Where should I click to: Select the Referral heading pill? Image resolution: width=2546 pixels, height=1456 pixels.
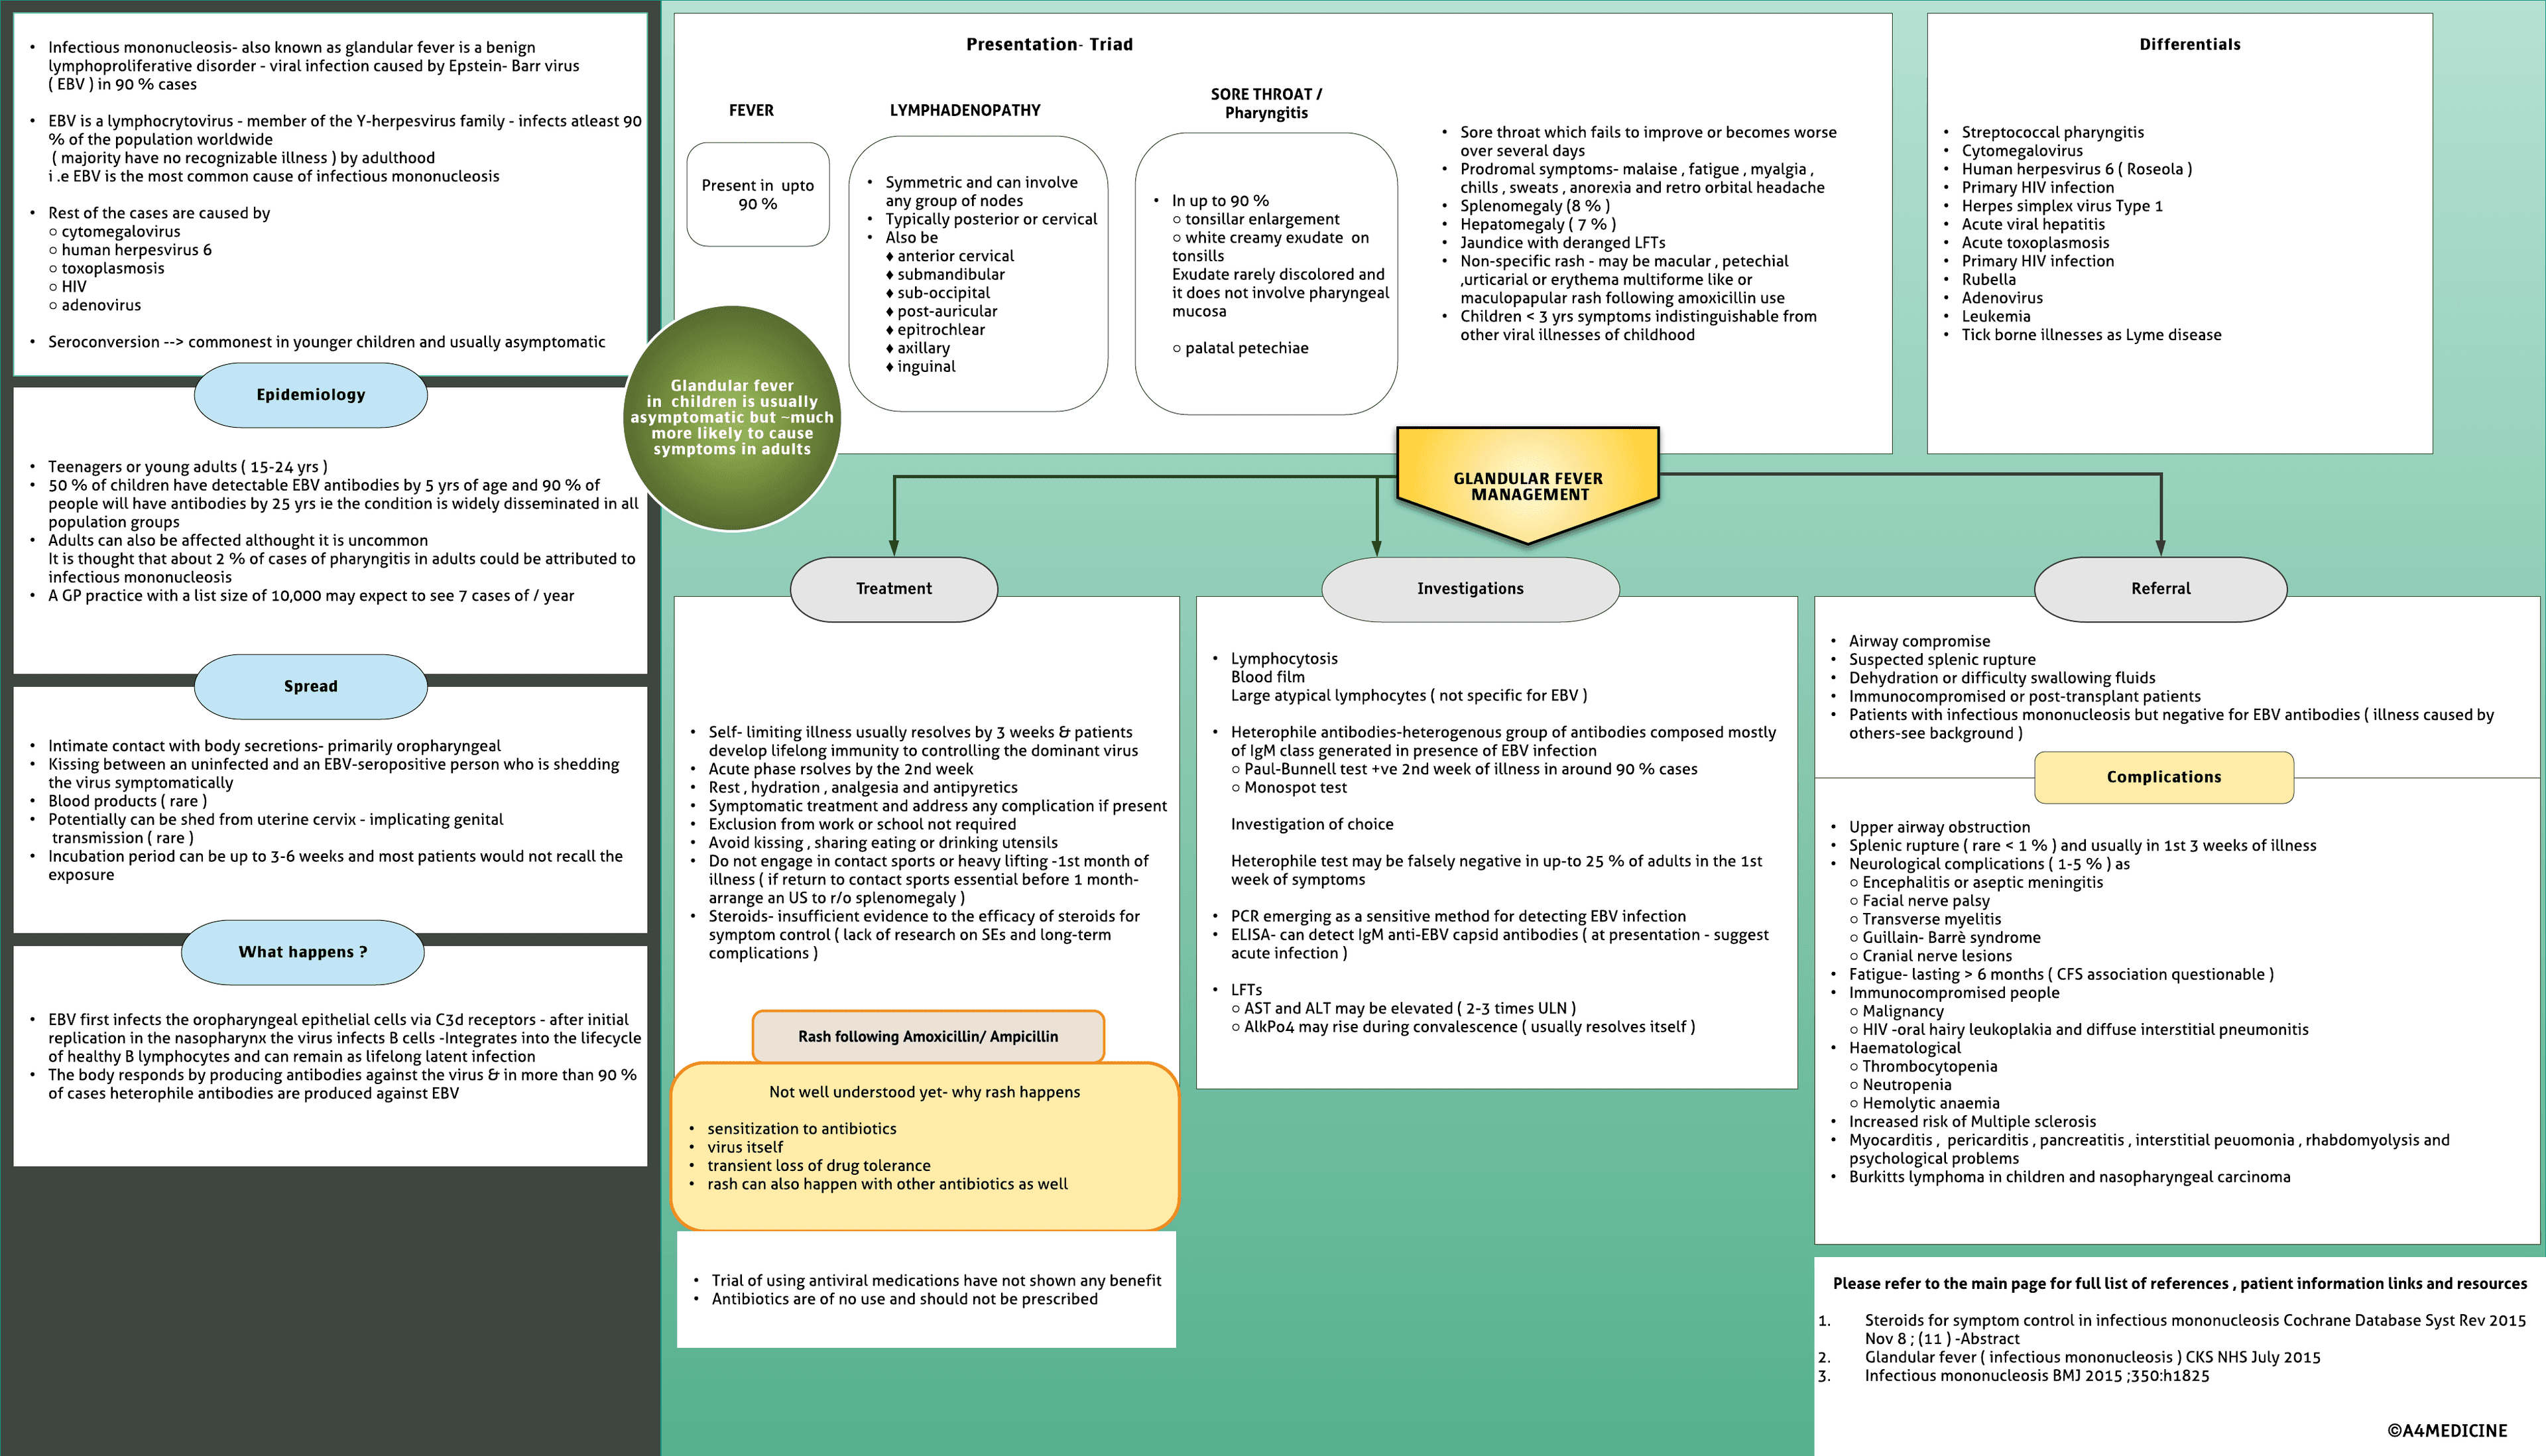(2160, 589)
